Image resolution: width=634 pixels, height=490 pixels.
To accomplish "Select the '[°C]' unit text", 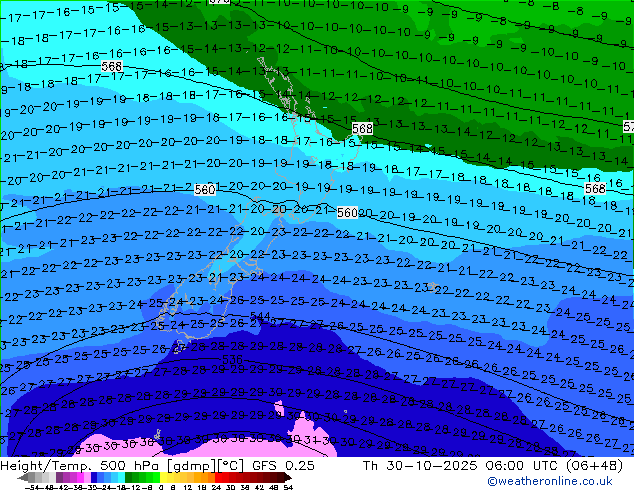I will coord(231,466).
